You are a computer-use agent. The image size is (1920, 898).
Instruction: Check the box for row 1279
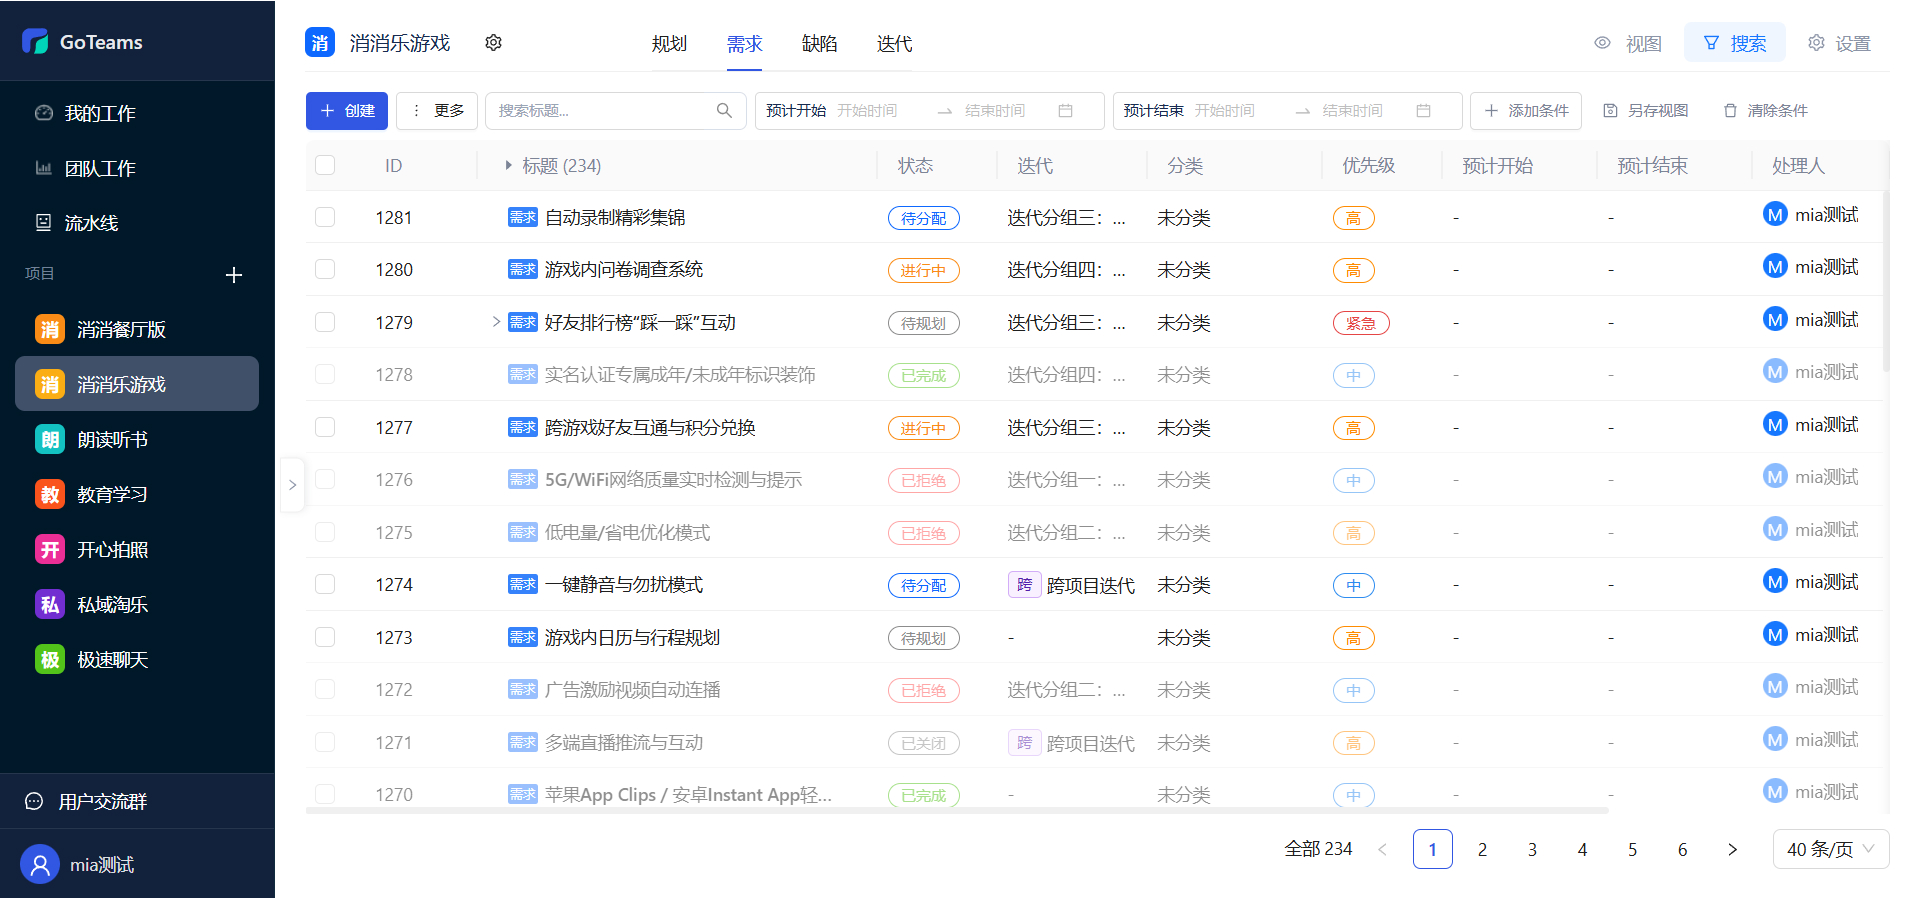click(x=325, y=322)
